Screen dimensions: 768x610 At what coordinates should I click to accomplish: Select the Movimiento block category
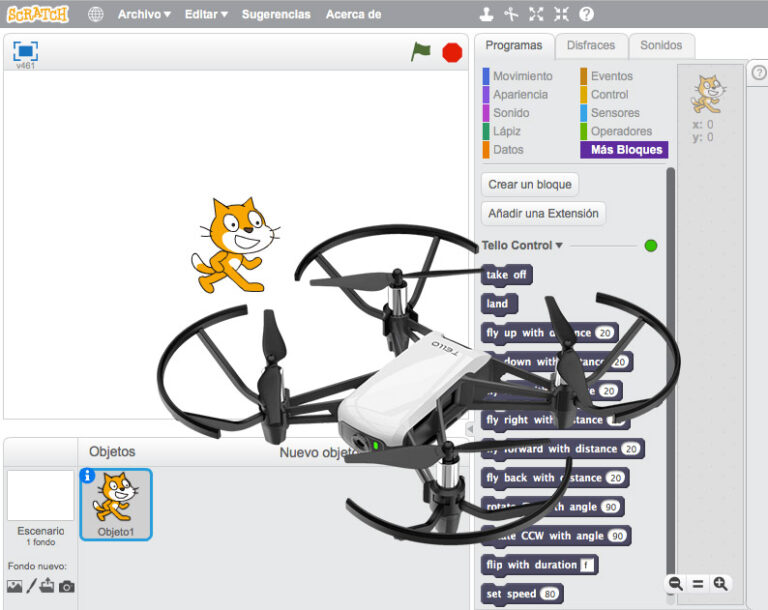click(518, 76)
